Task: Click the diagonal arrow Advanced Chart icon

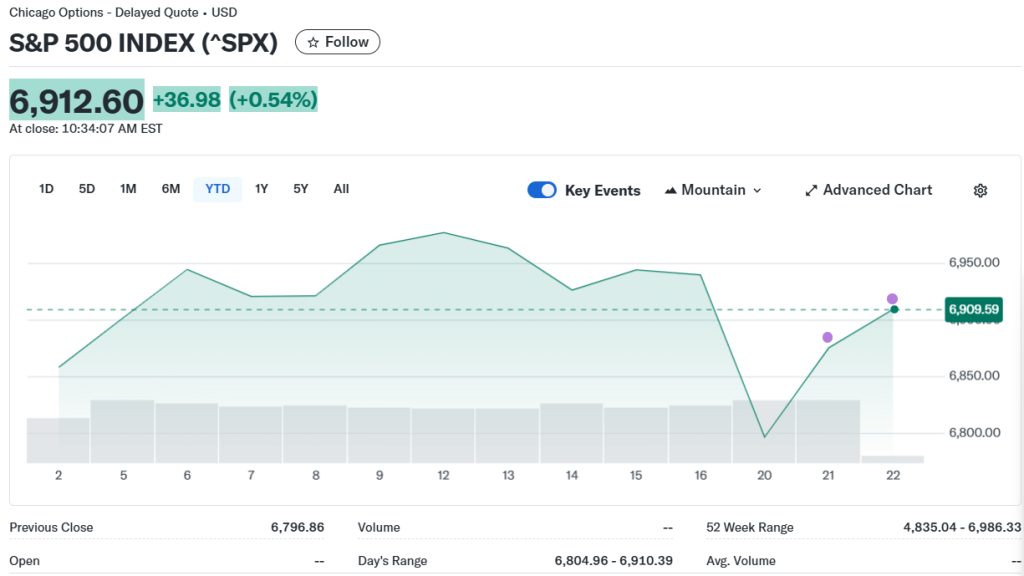Action: [x=811, y=189]
